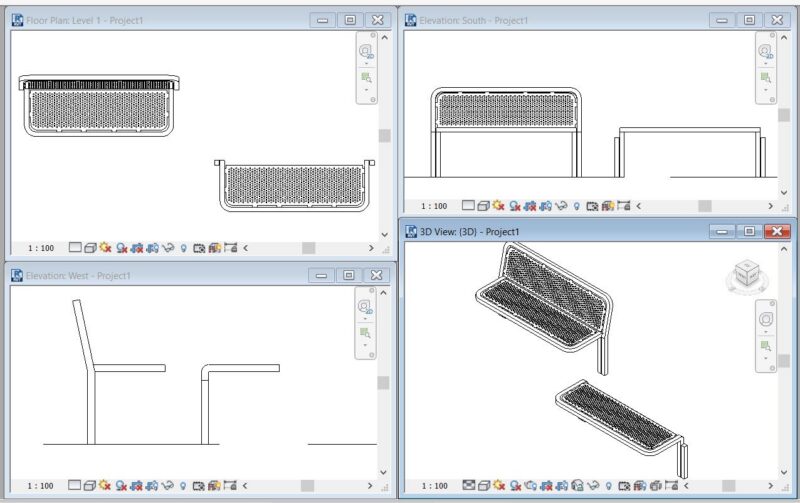Open the Rendering Dialog teapot icon in 3D view
This screenshot has height=503, width=800.
click(x=531, y=486)
